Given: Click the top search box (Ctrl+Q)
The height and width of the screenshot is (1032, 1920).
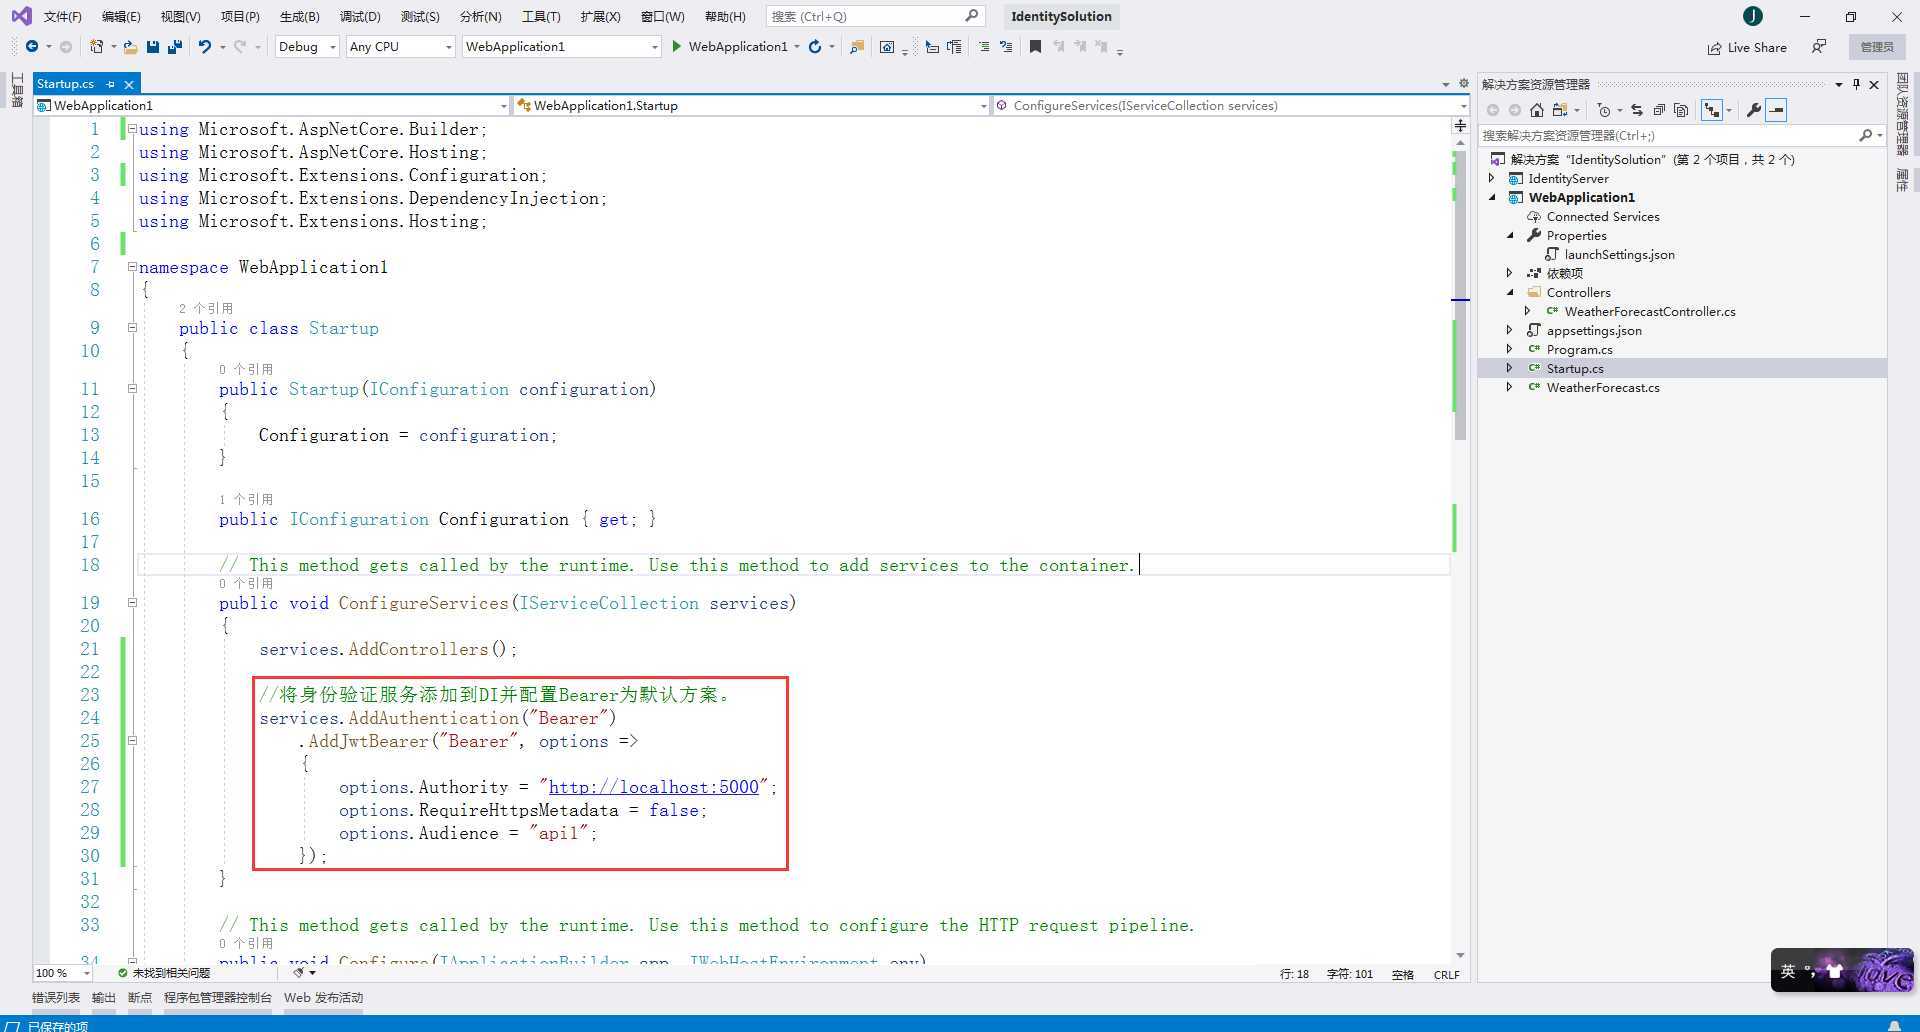Looking at the screenshot, I should click(875, 16).
